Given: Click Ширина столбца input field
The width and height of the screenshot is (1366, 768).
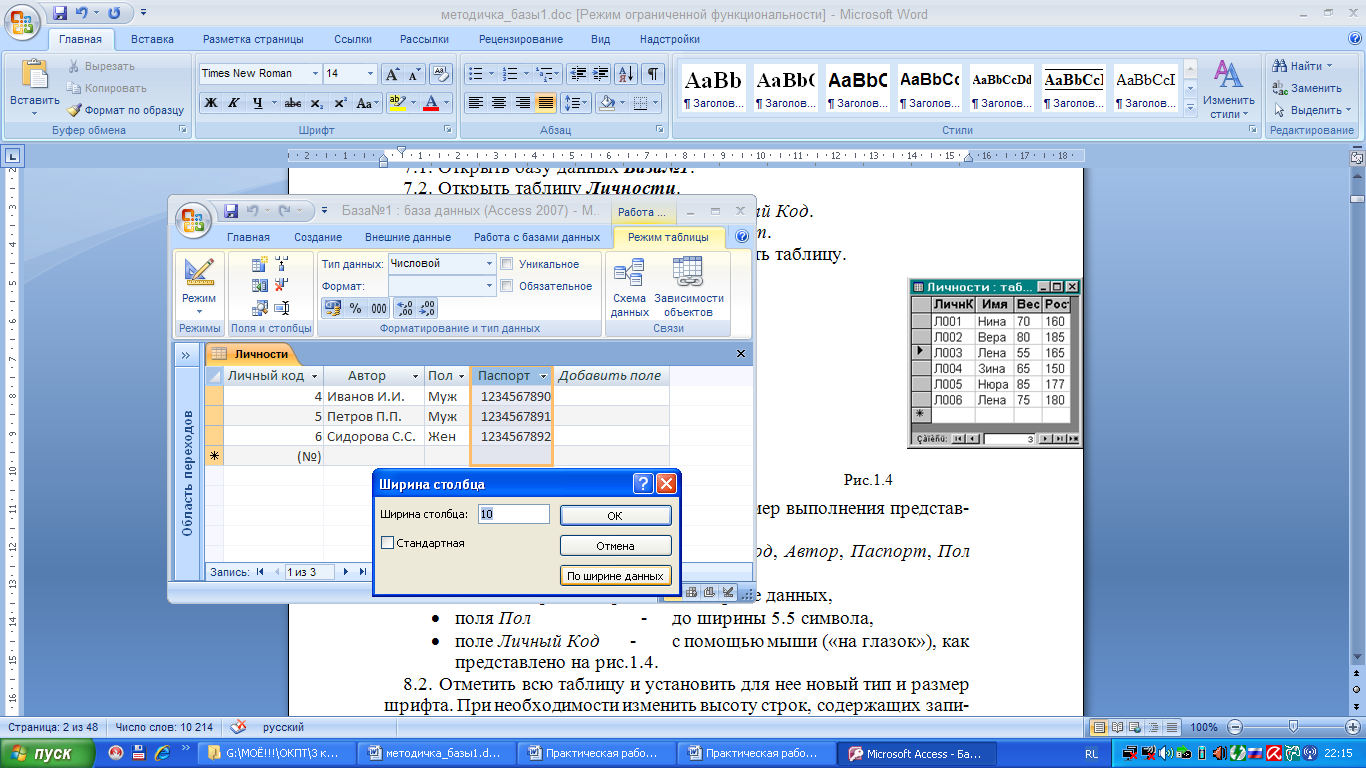Looking at the screenshot, I should click(x=514, y=514).
